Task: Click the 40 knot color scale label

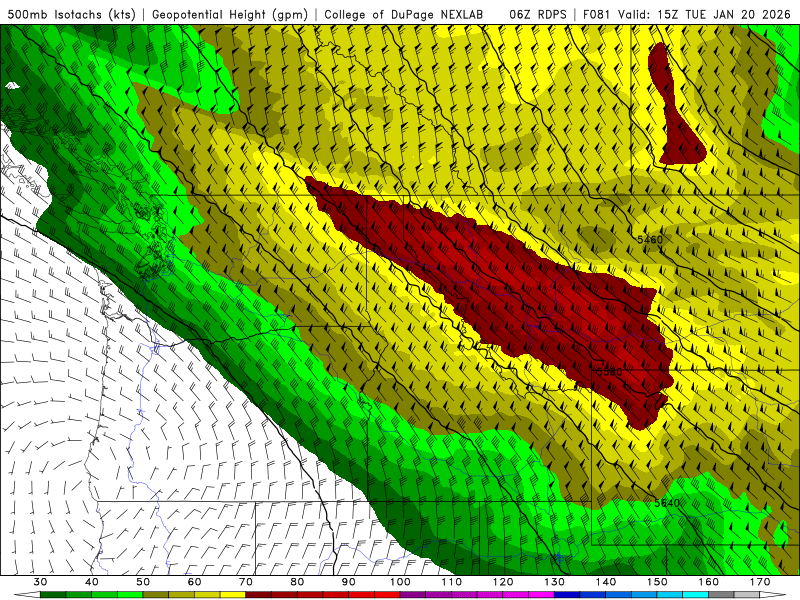Action: [x=92, y=582]
